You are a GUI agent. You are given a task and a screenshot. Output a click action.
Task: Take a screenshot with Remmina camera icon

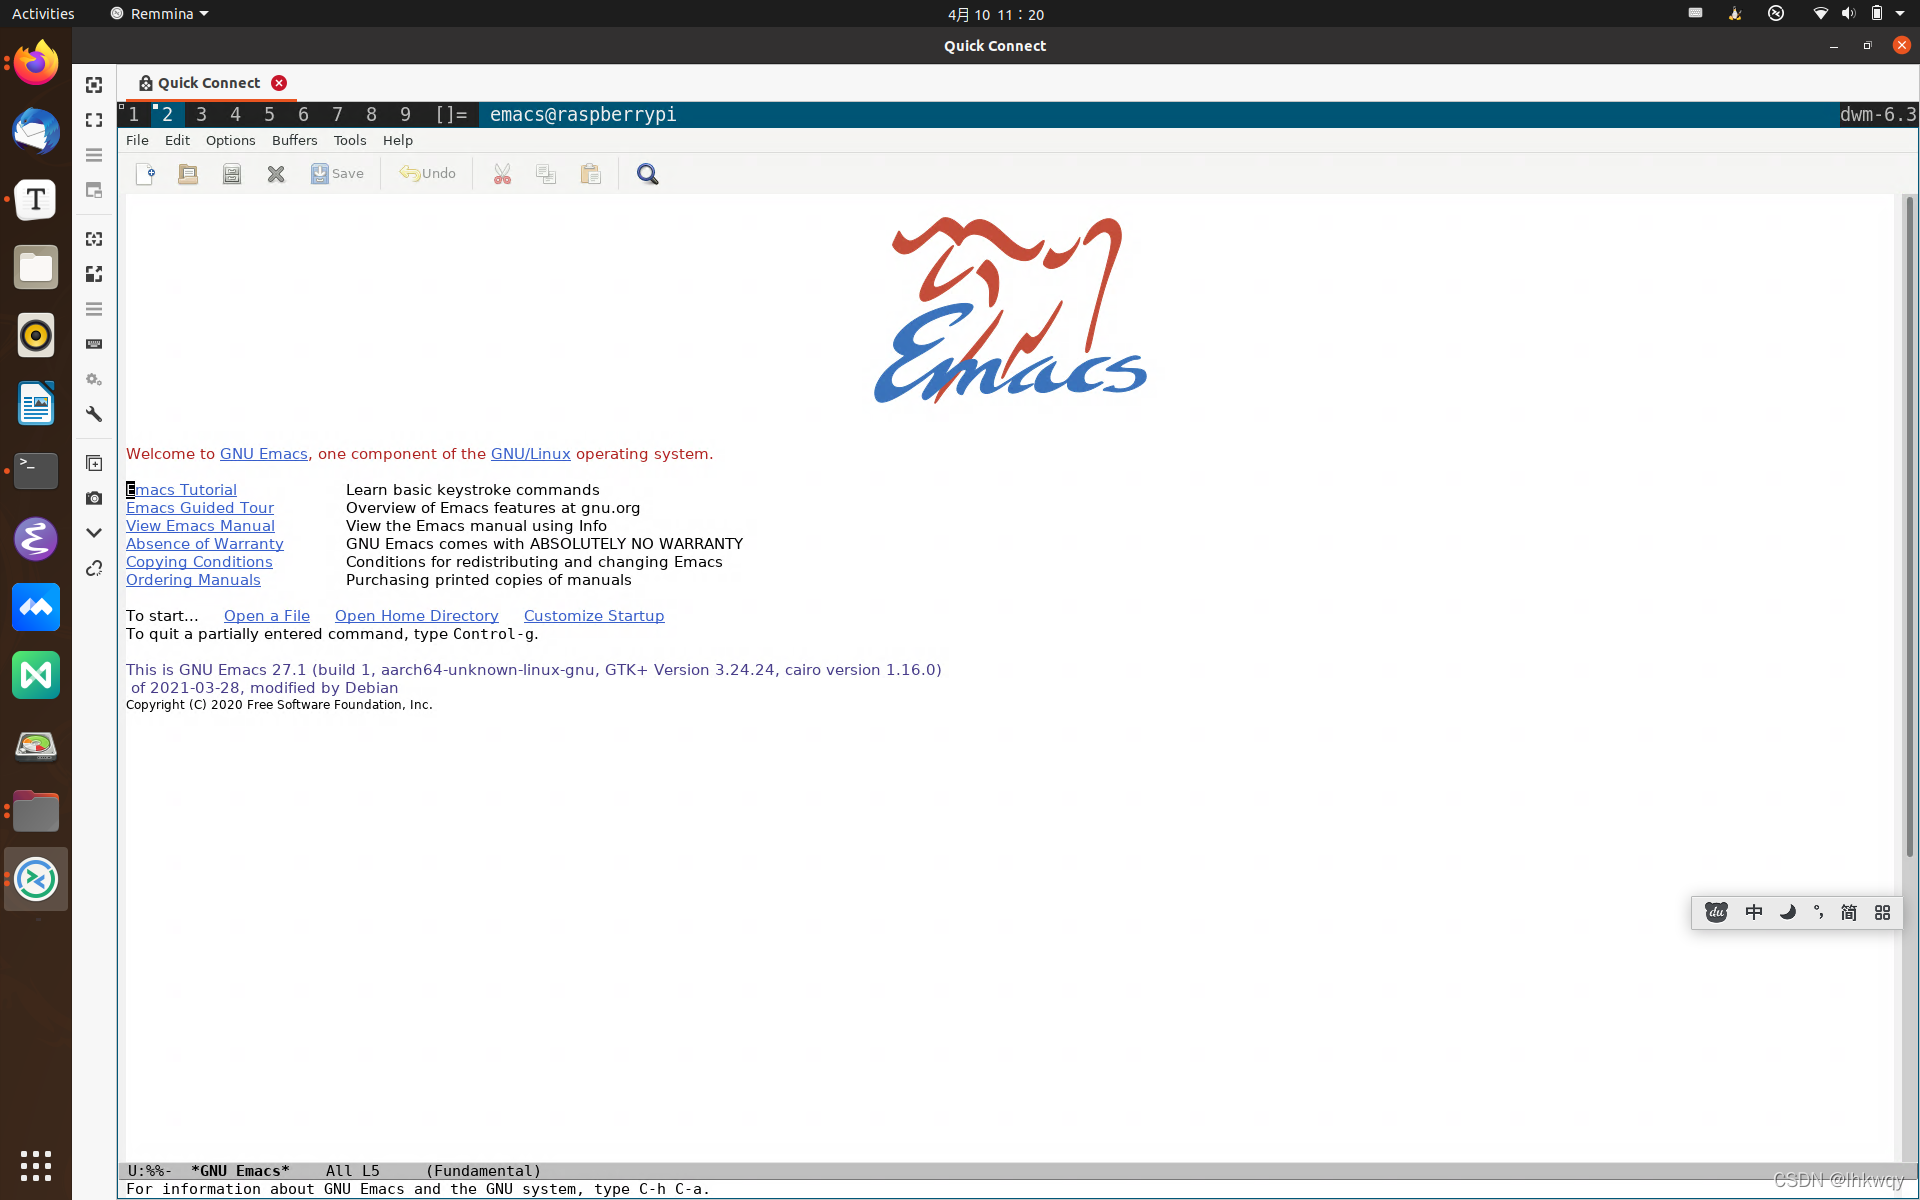94,498
